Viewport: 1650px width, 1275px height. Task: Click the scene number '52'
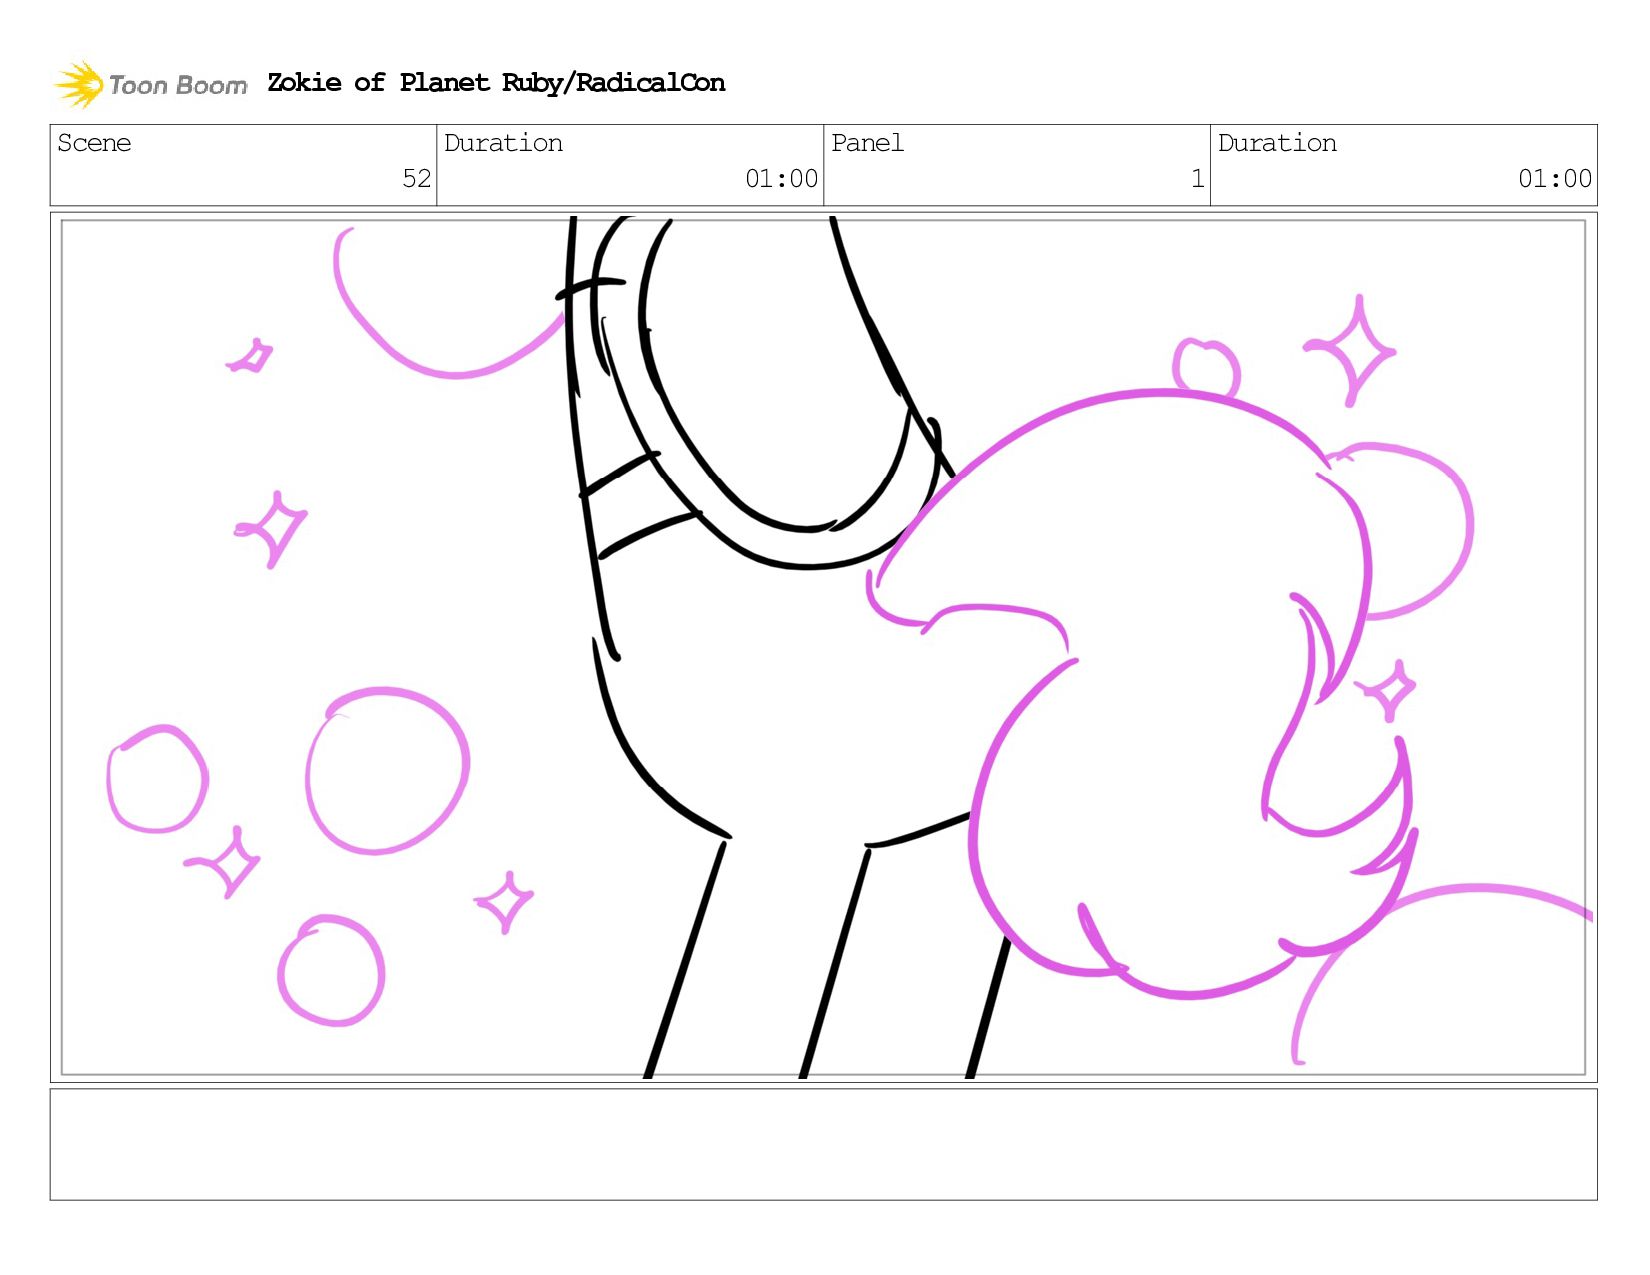(x=416, y=179)
